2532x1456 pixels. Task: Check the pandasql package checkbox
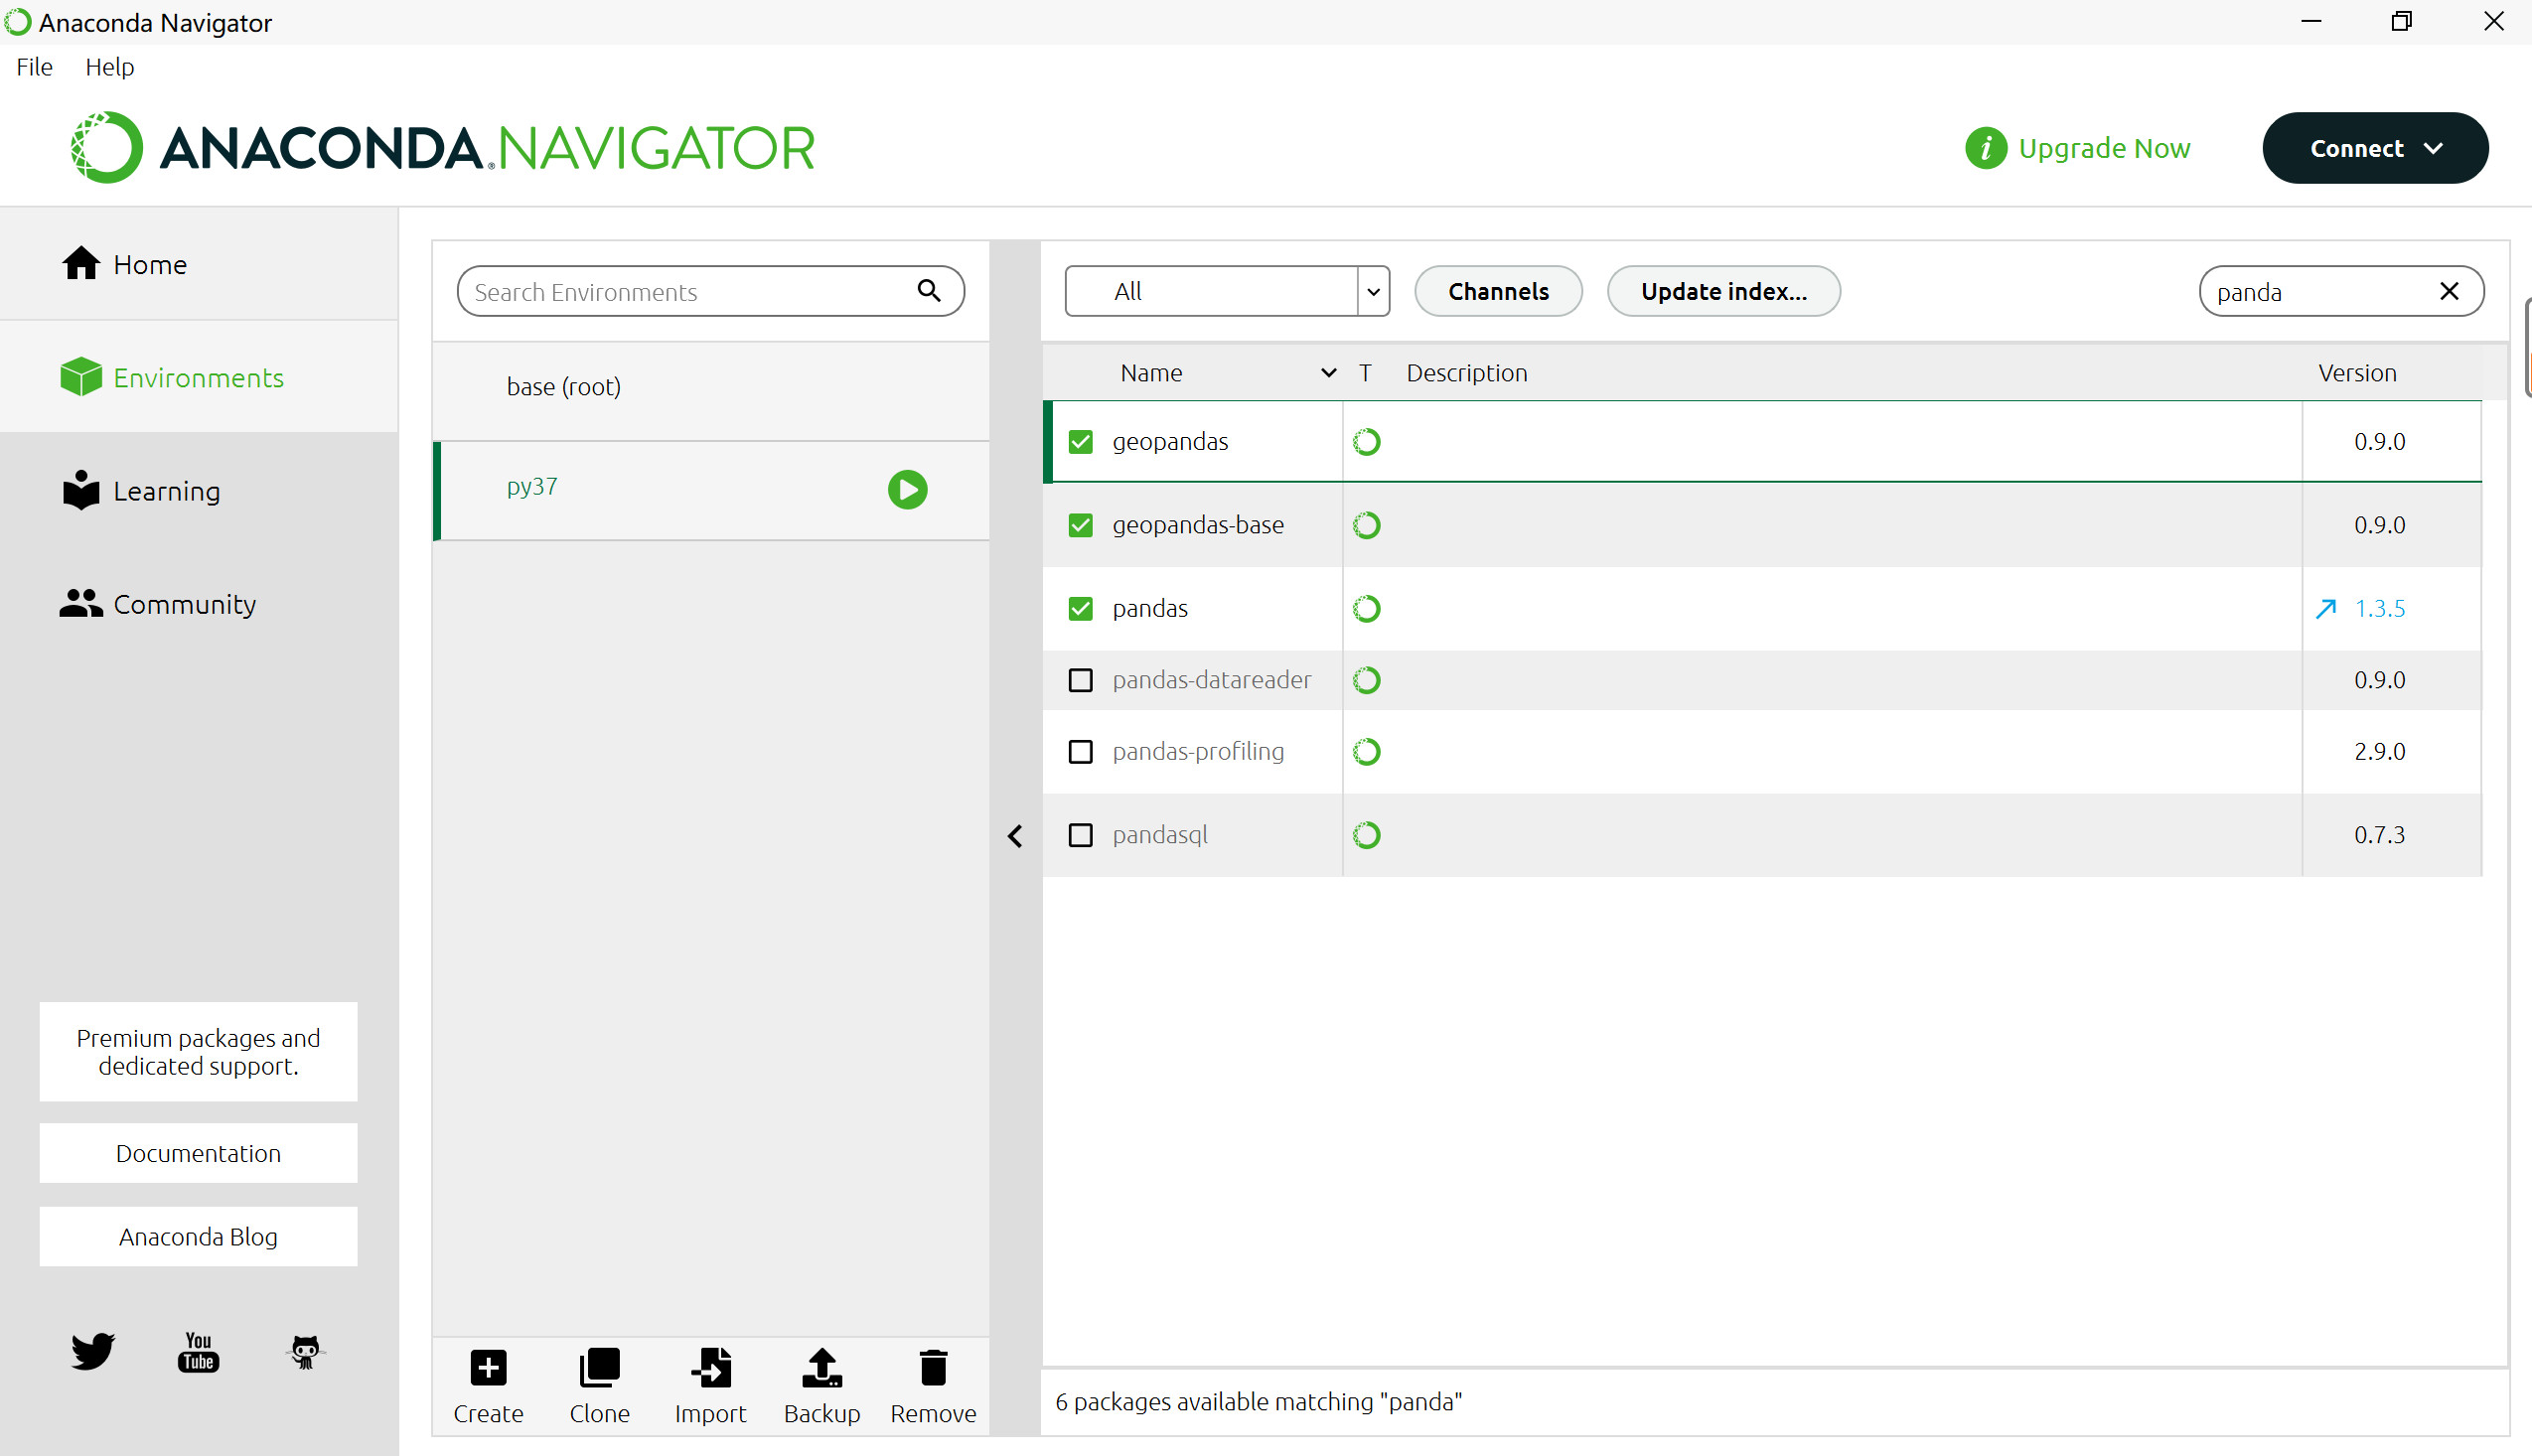click(1080, 835)
